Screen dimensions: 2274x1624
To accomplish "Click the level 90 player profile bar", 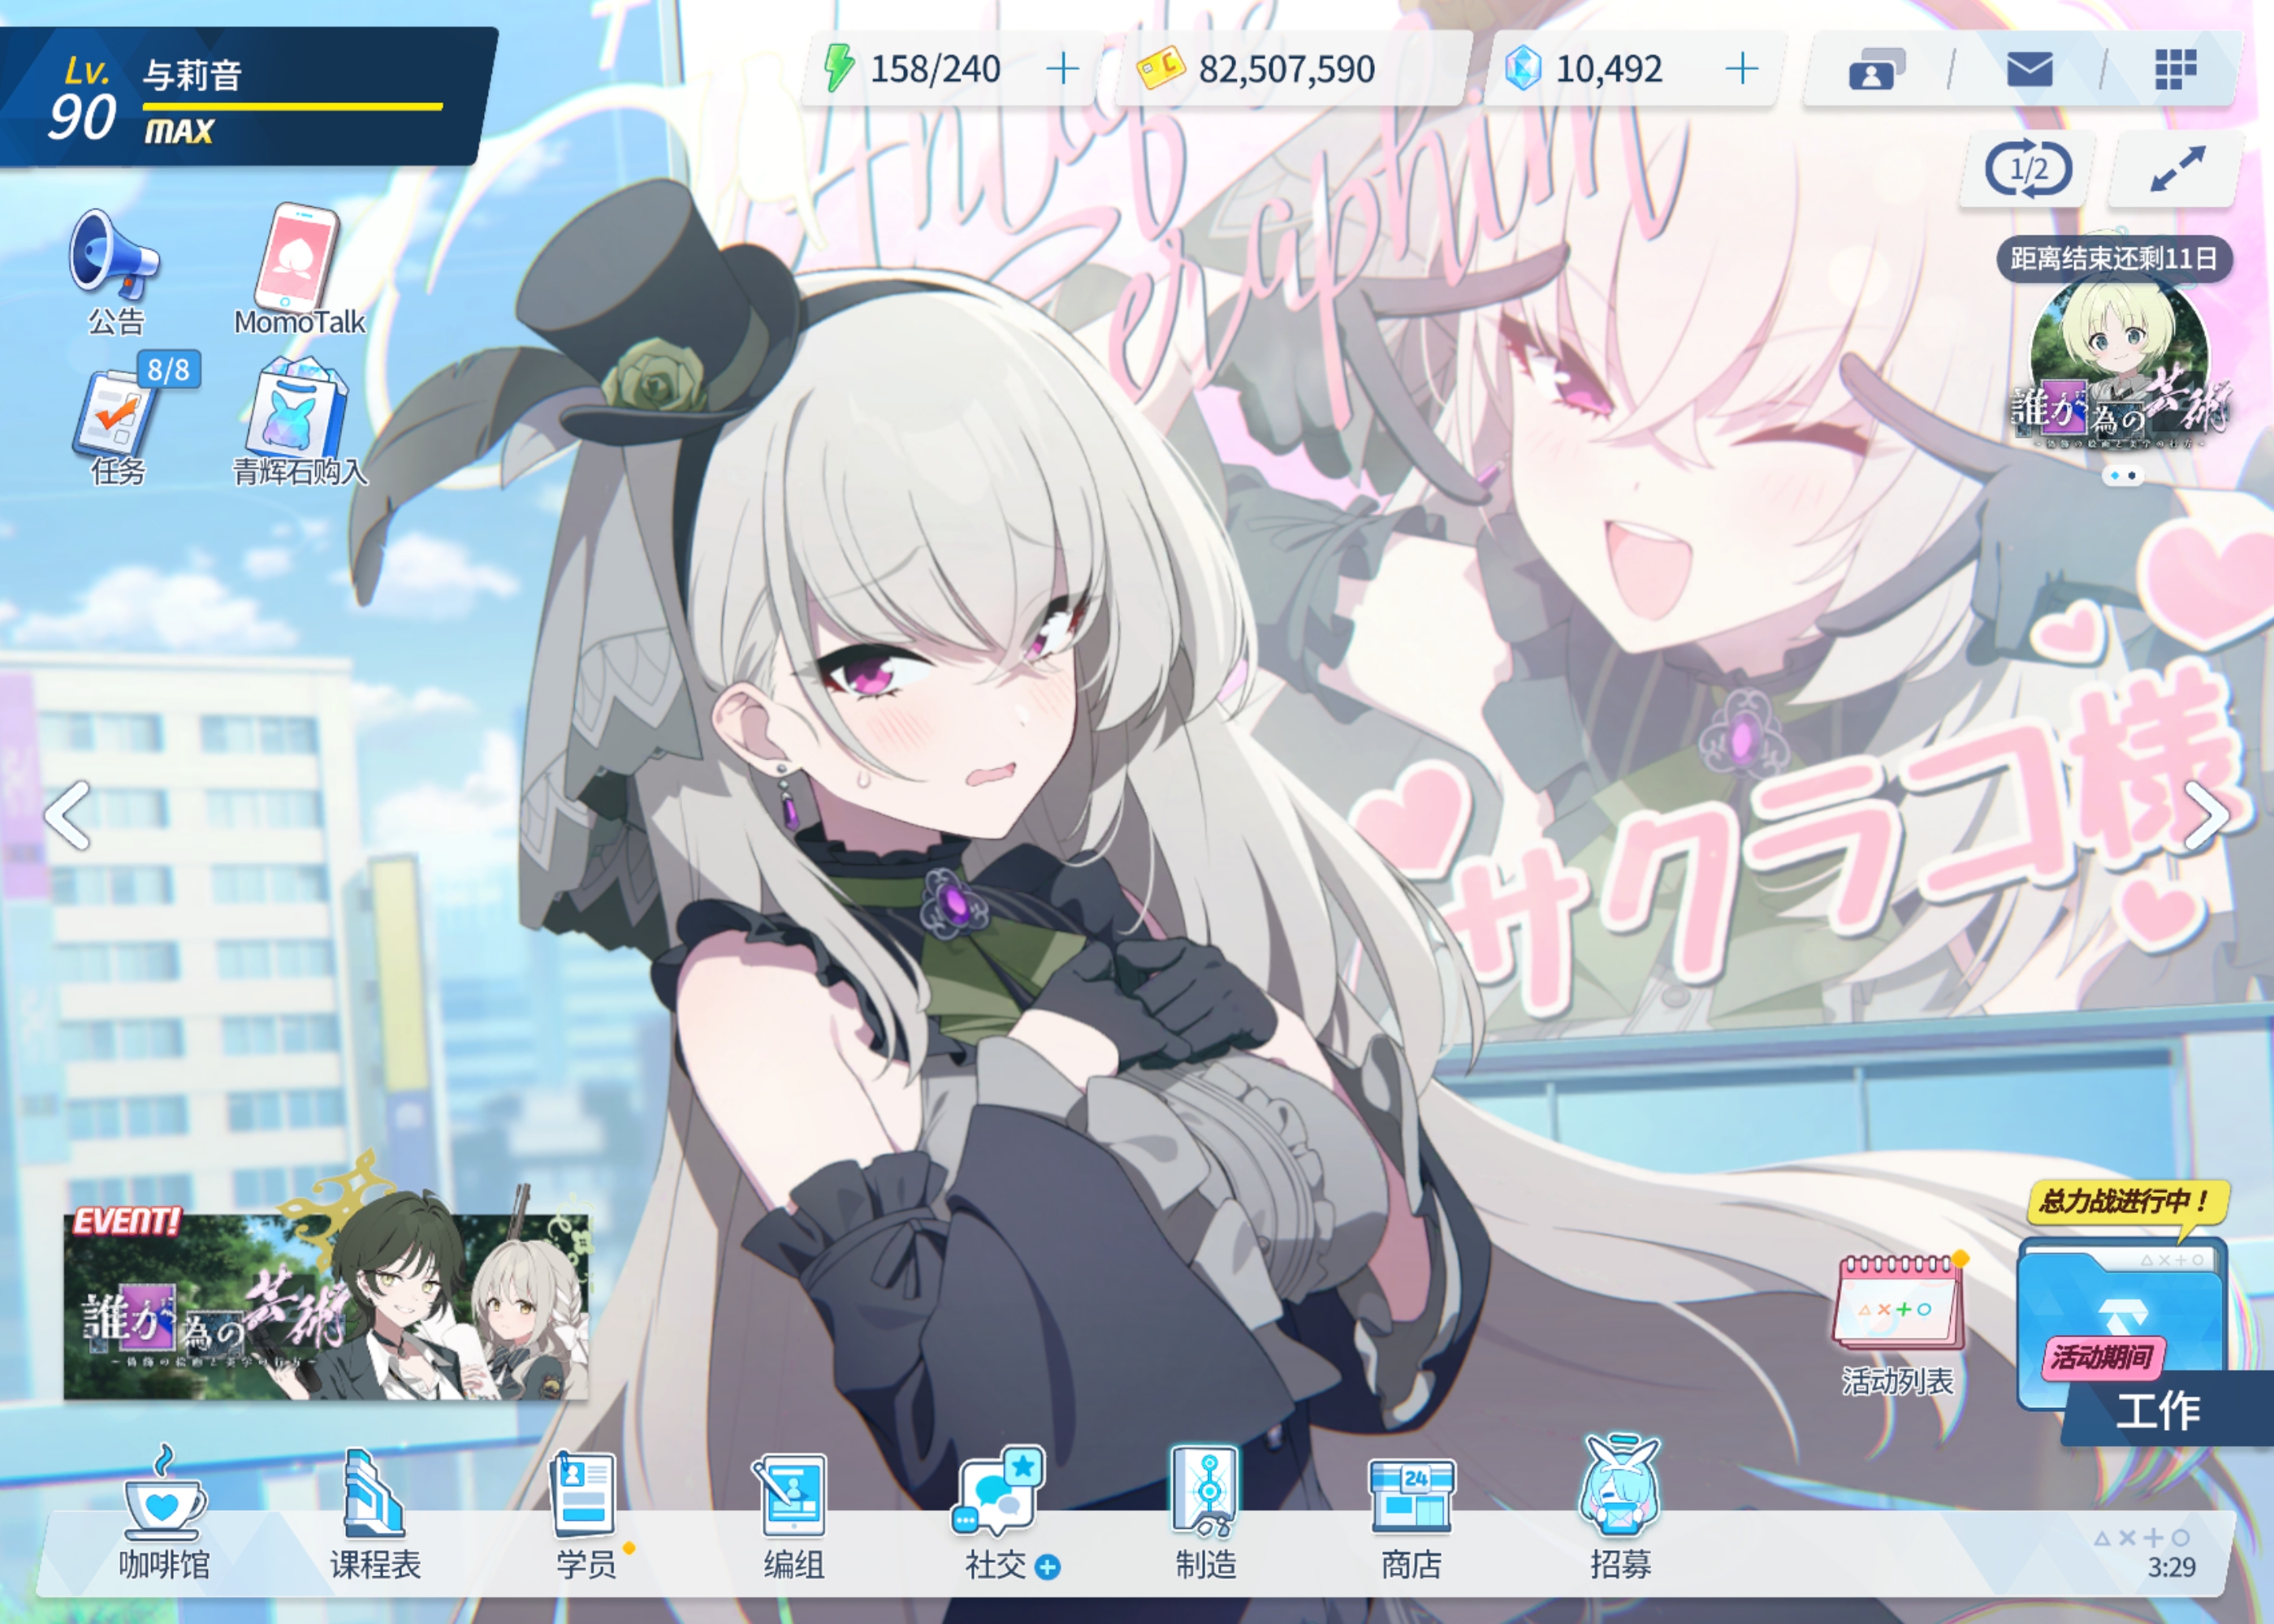I will (245, 97).
